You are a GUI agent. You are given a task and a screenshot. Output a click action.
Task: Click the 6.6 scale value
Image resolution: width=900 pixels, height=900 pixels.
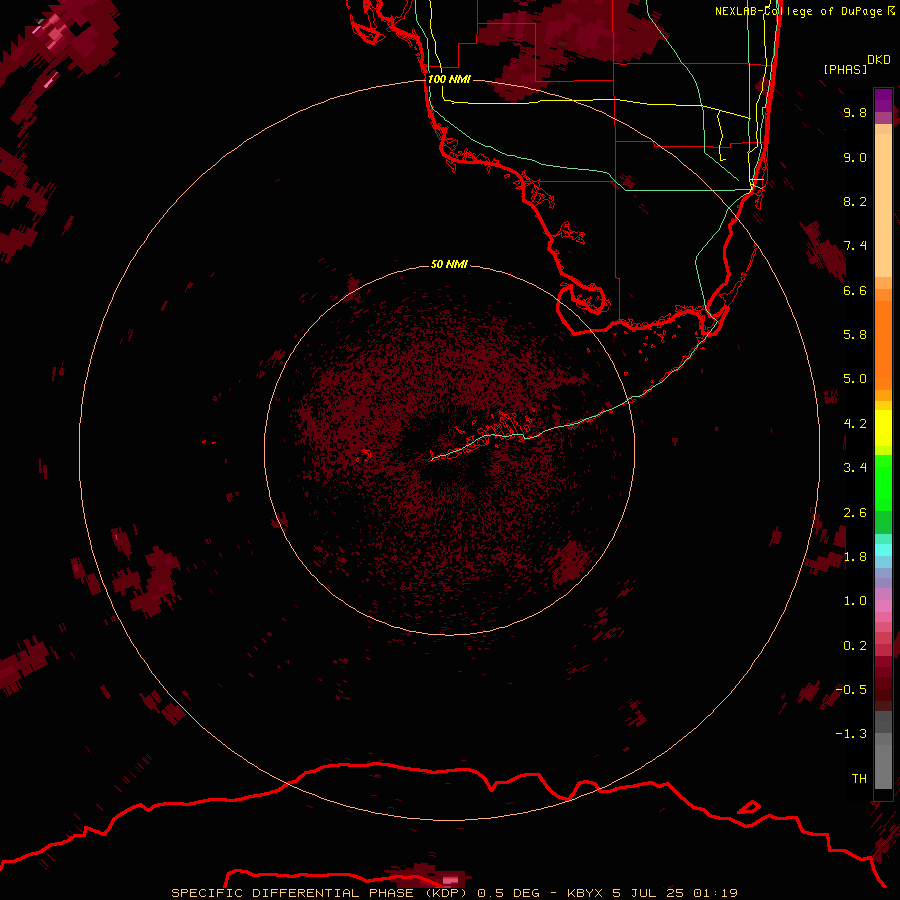tap(855, 290)
